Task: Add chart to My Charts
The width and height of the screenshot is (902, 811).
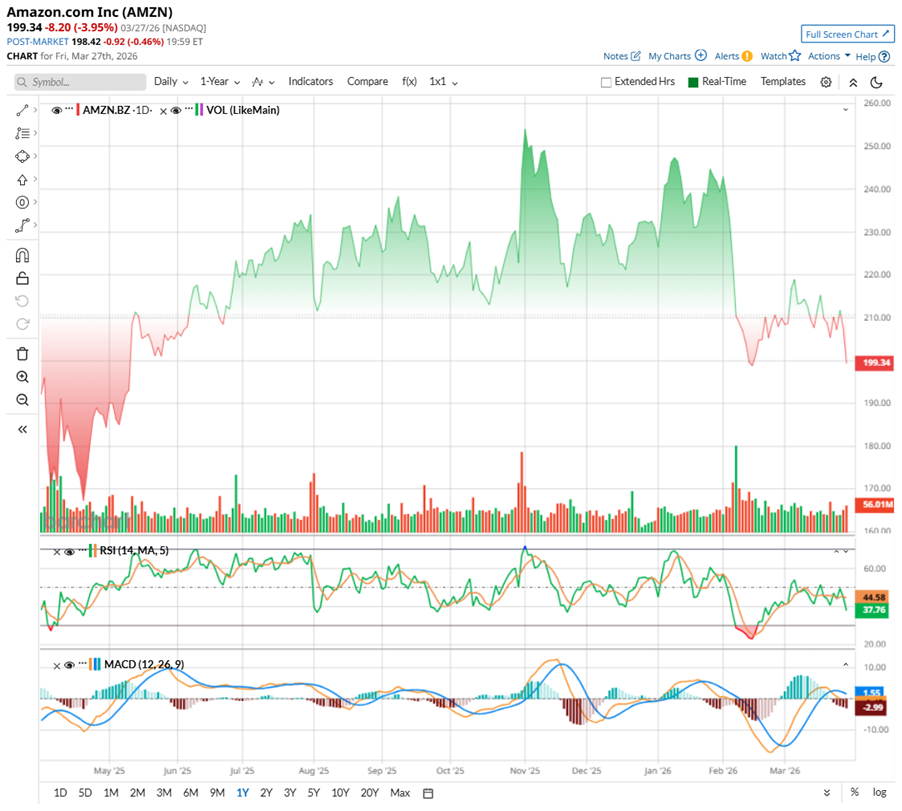Action: tap(701, 55)
